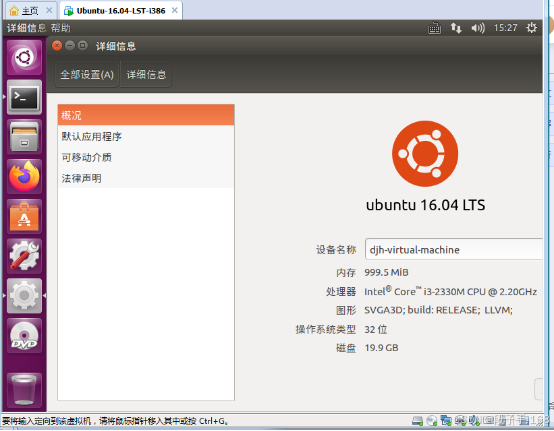Click the SVGA3D graphics value
The height and width of the screenshot is (431, 554).
(438, 310)
